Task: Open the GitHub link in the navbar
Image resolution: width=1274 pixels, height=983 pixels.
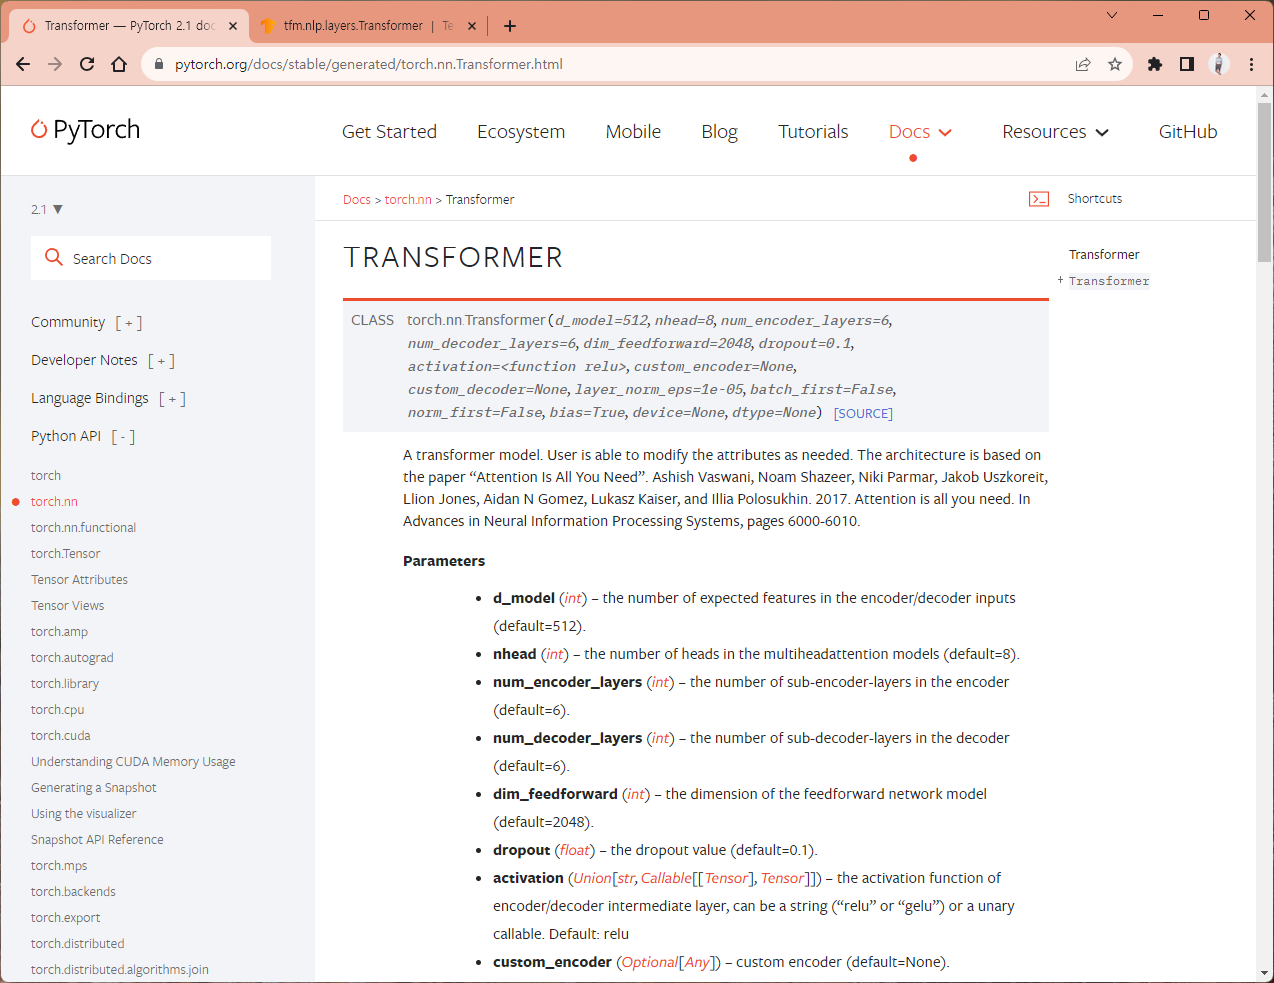Action: (x=1188, y=132)
